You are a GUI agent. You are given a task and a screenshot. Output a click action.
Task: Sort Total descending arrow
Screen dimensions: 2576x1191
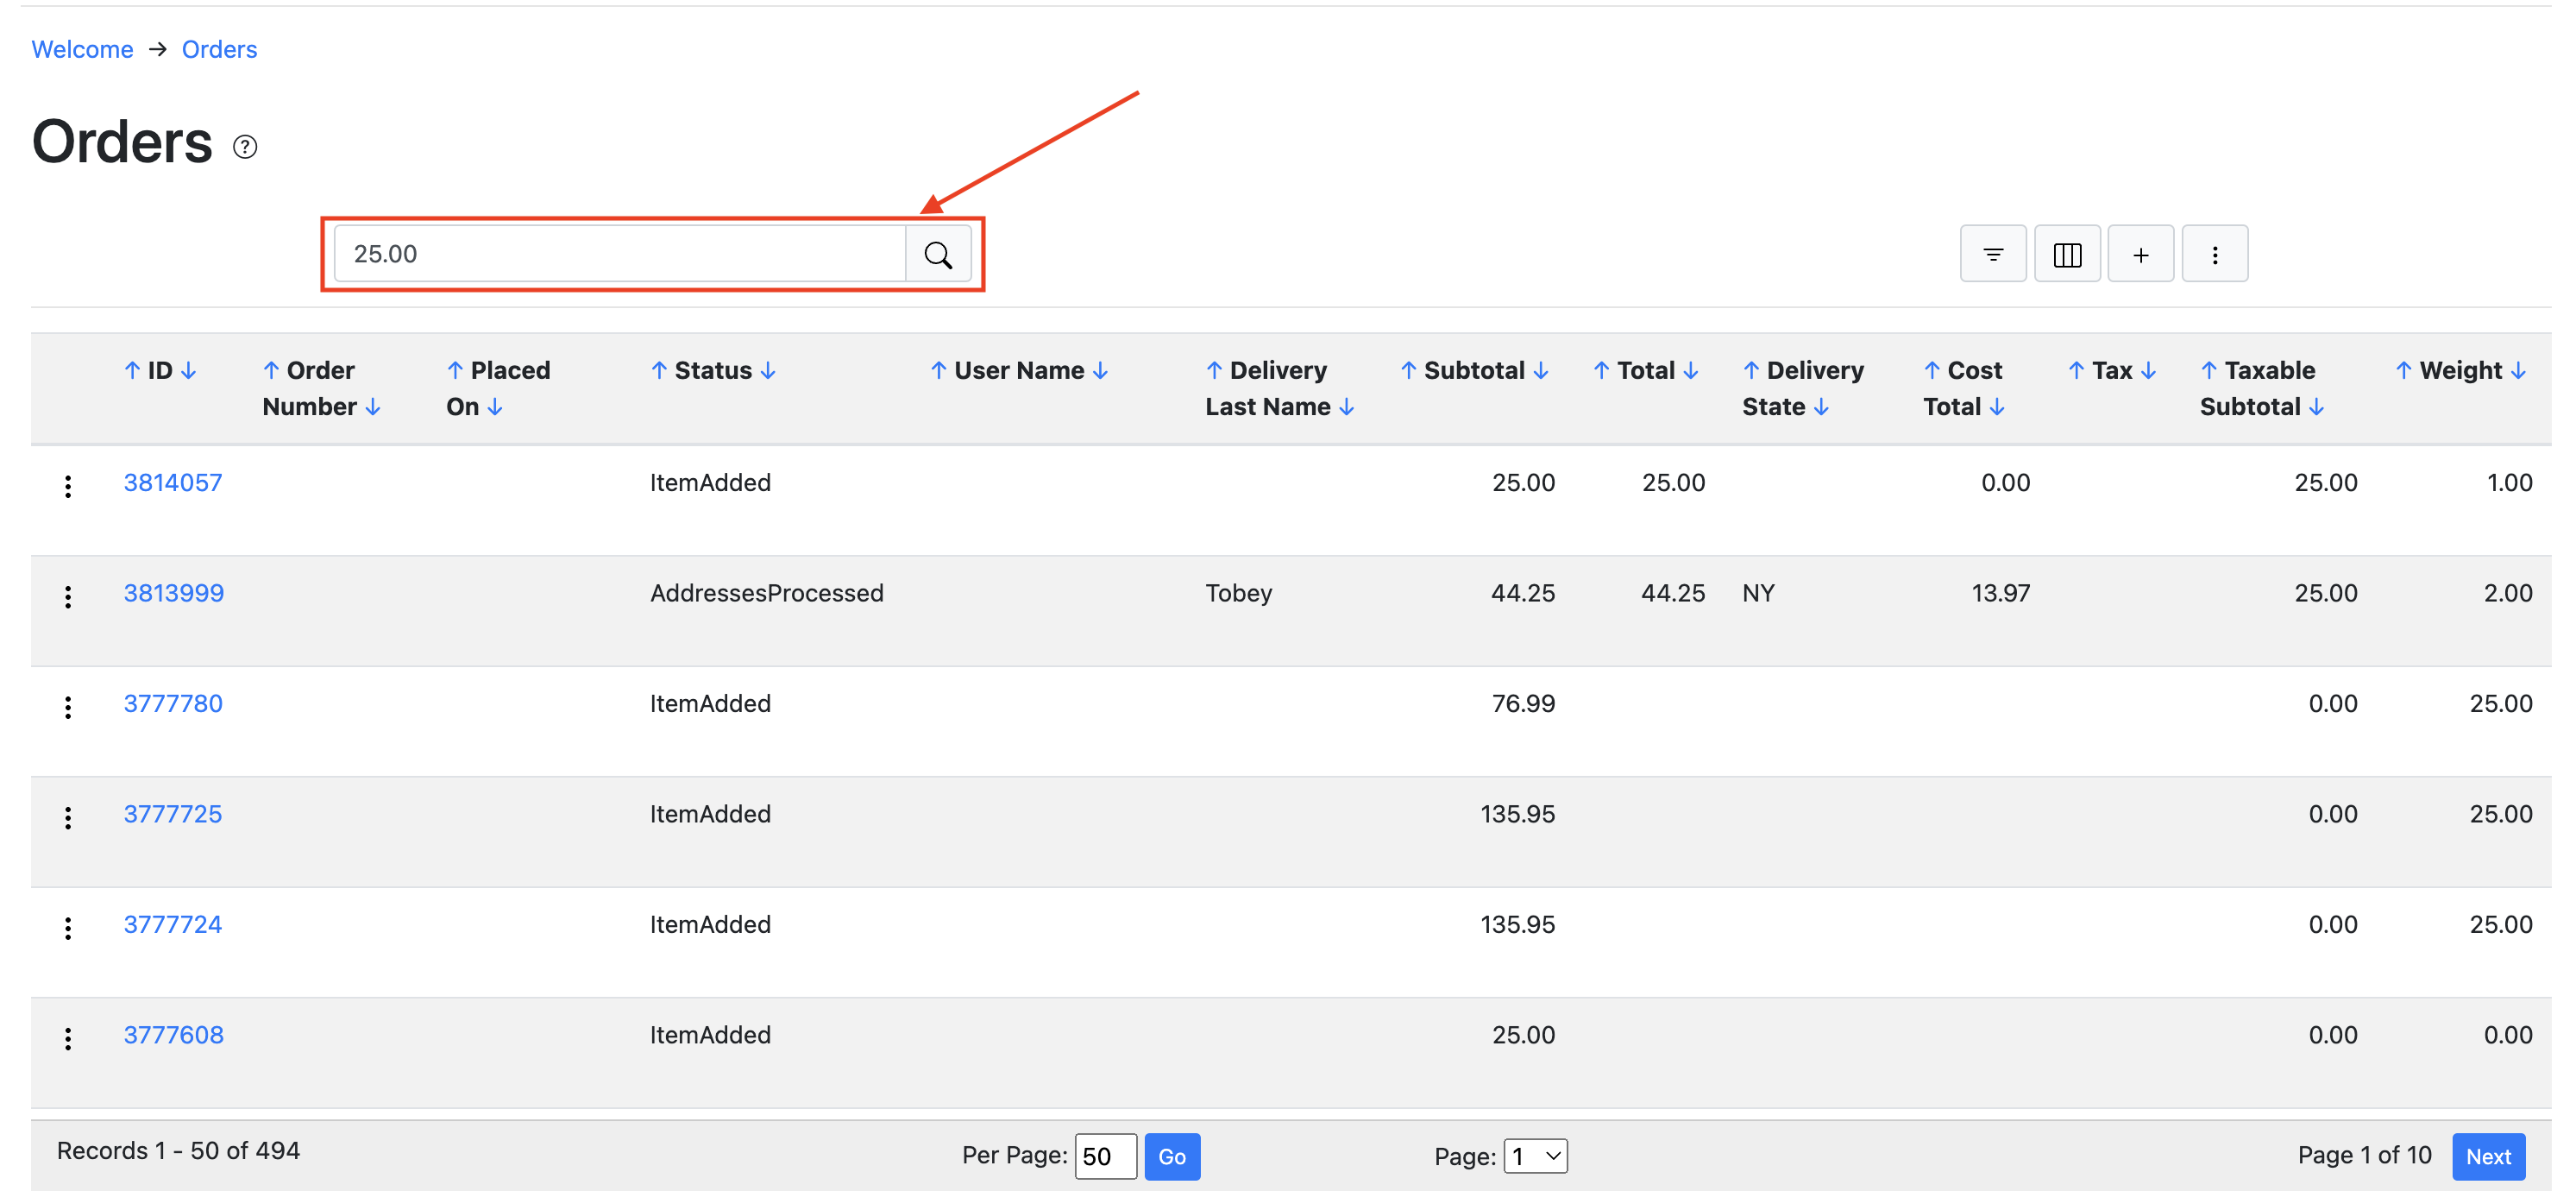coord(1691,370)
